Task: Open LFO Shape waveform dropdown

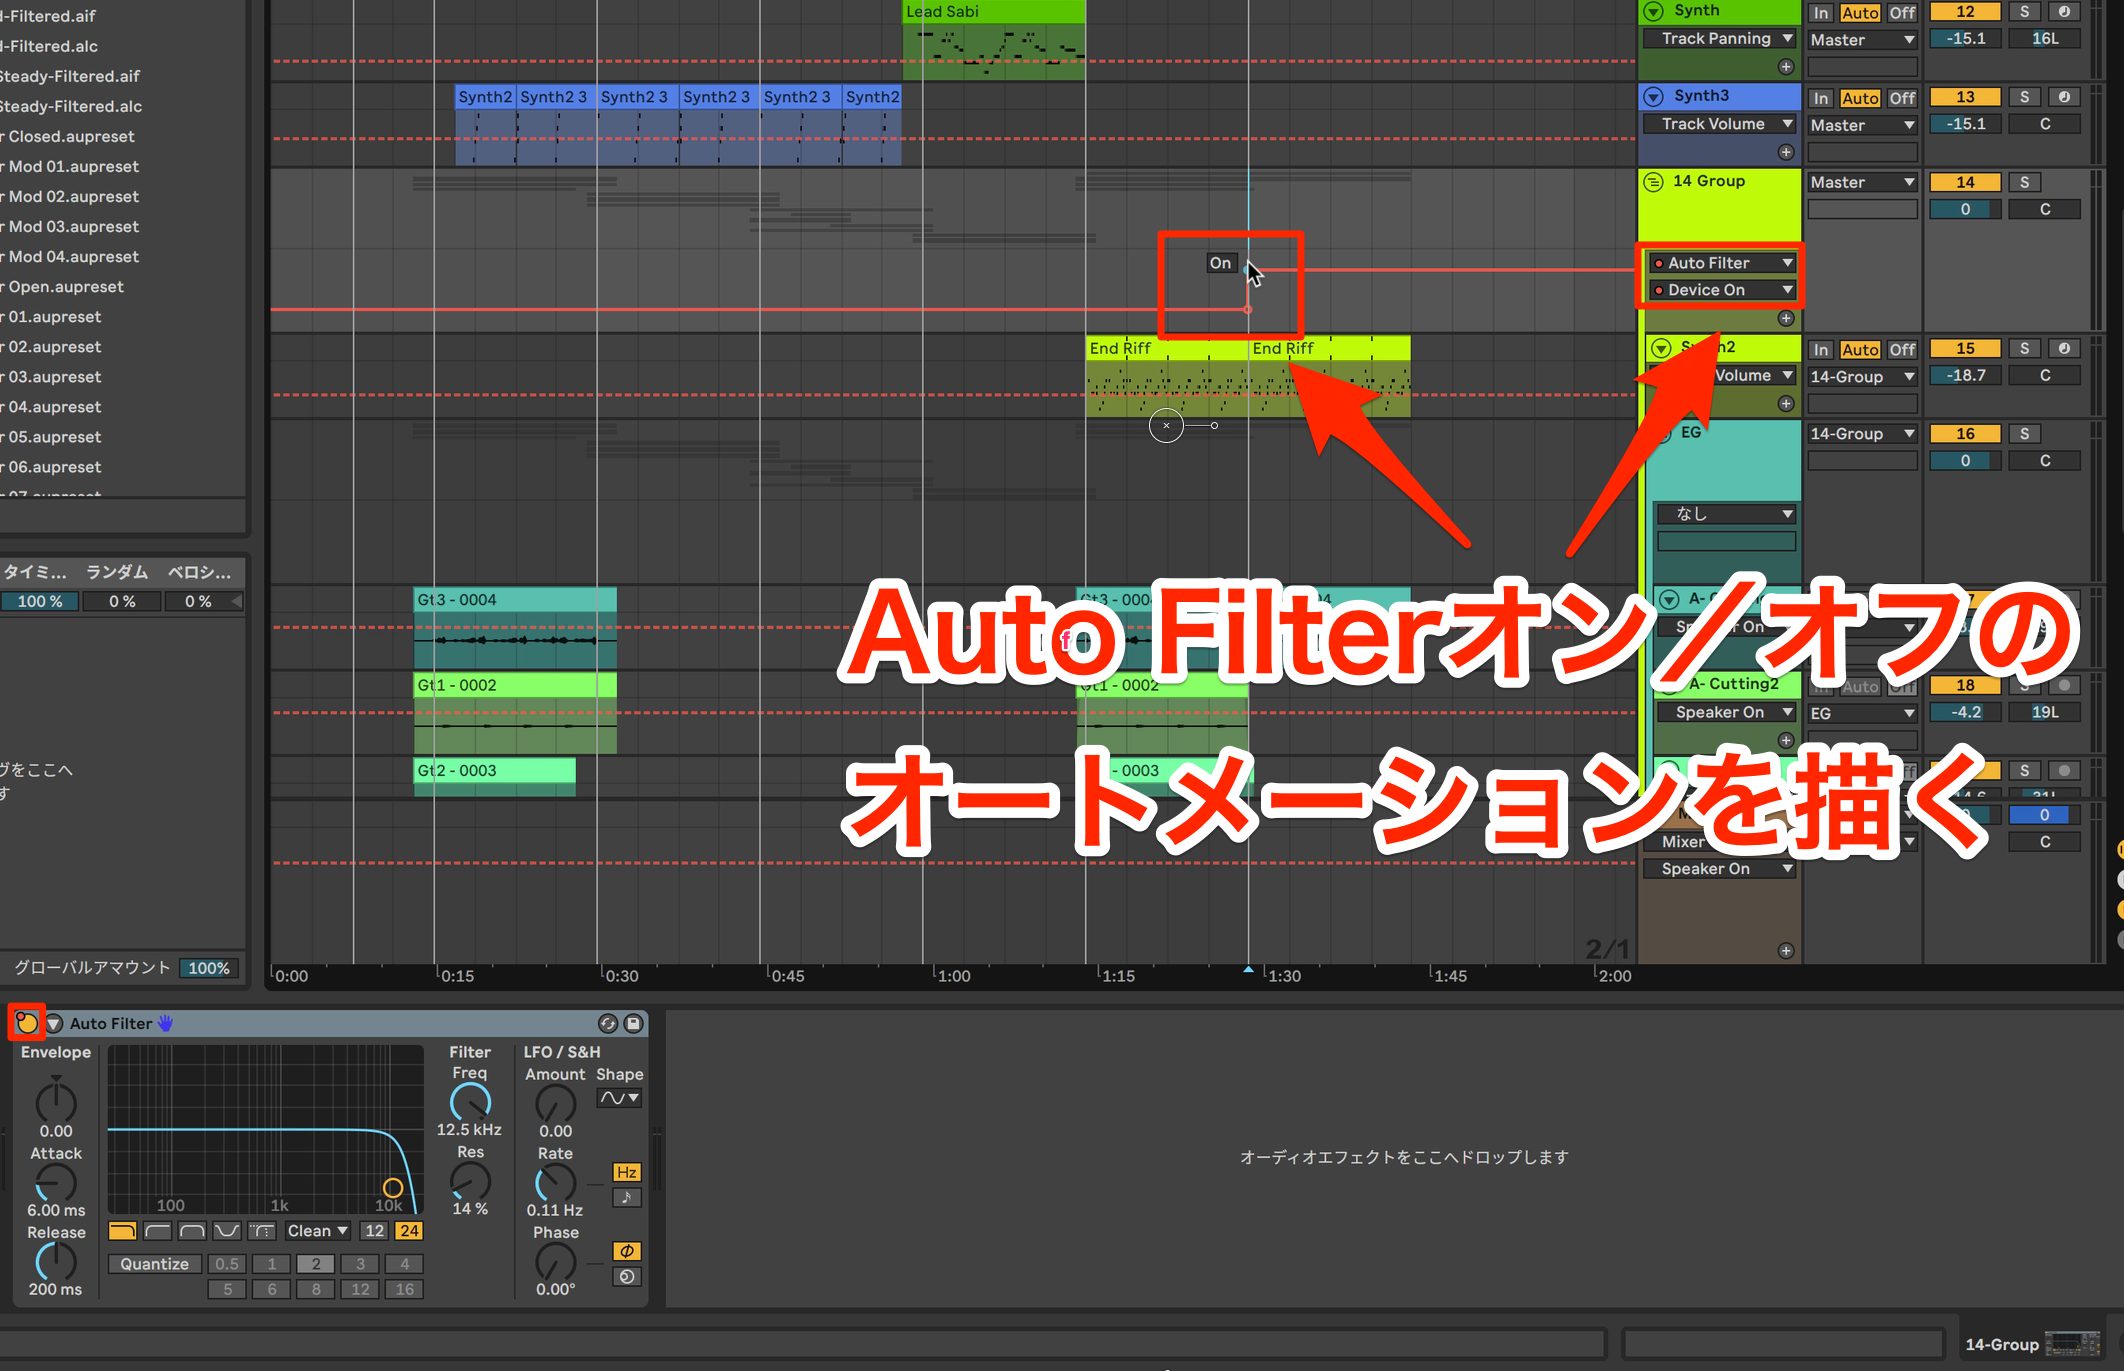Action: (x=619, y=1097)
